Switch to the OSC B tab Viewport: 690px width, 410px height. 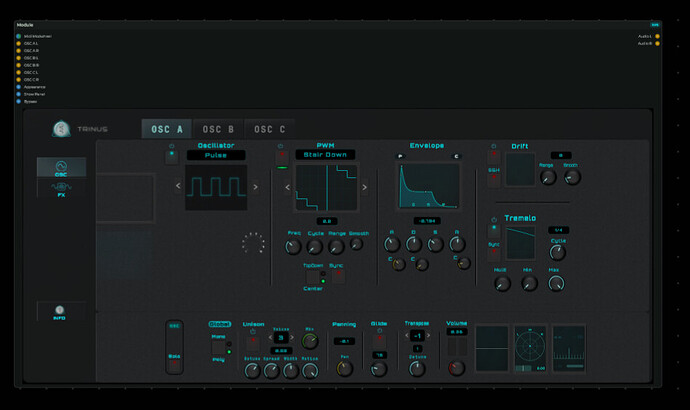point(218,129)
